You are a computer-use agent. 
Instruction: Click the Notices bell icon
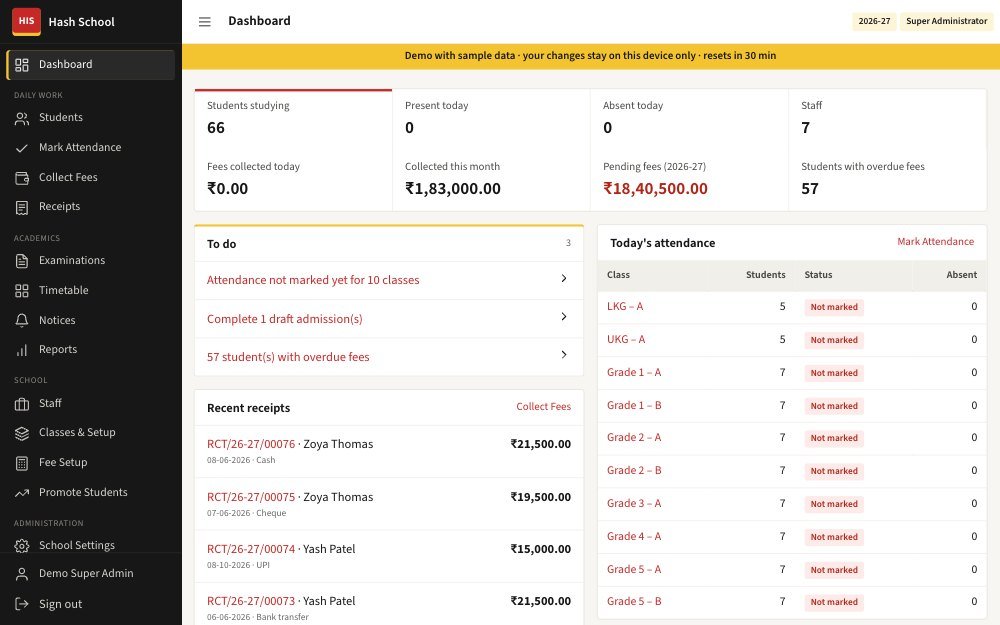[22, 320]
